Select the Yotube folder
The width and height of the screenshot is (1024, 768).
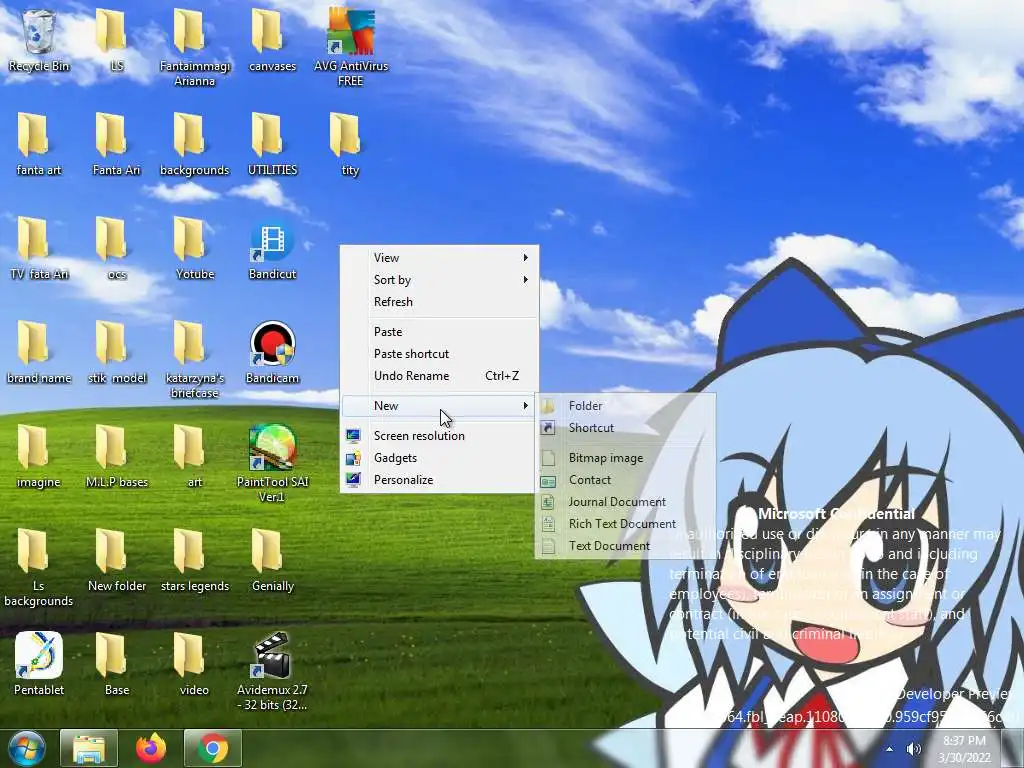195,248
